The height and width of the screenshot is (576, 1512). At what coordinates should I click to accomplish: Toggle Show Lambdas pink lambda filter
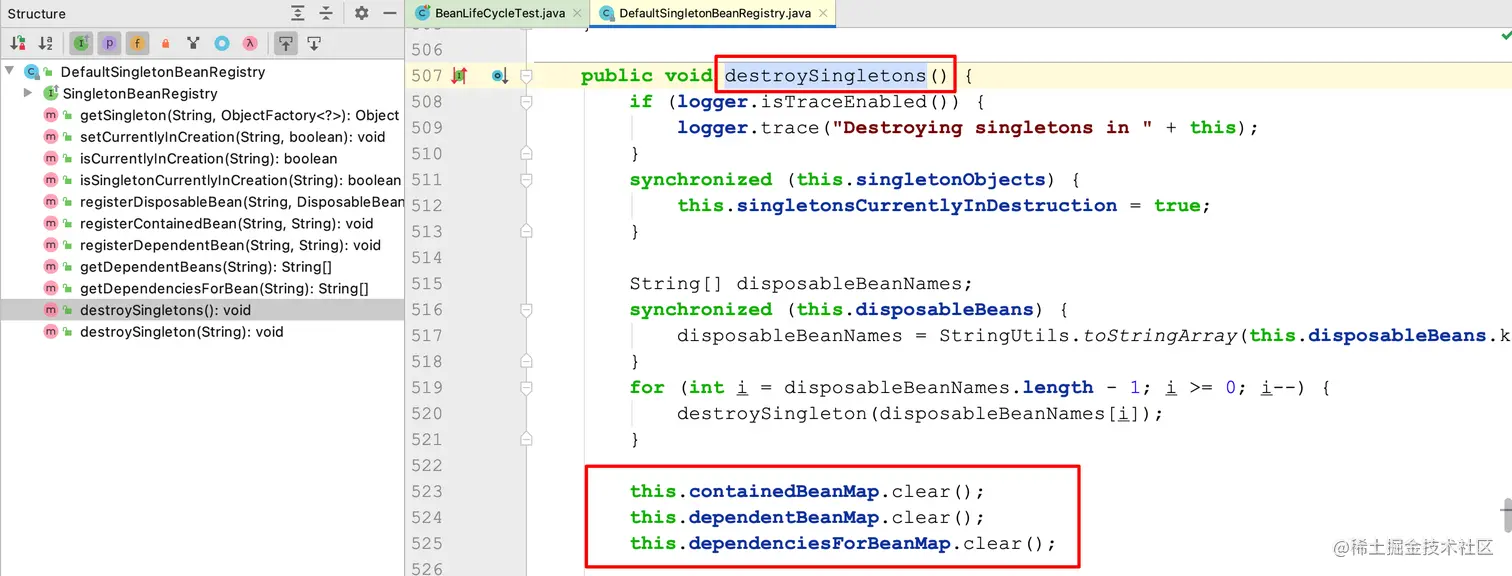click(250, 43)
